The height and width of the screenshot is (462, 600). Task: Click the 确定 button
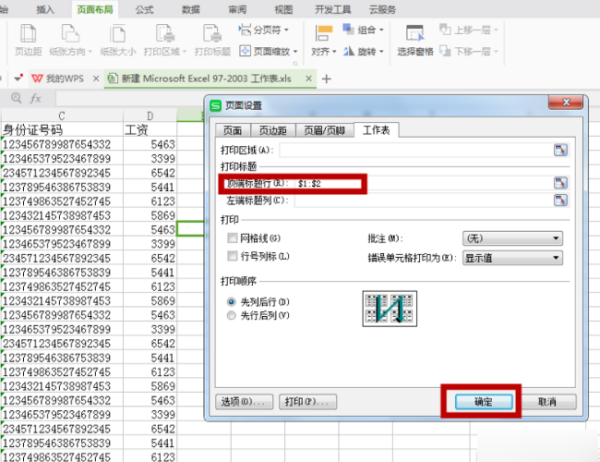[482, 401]
